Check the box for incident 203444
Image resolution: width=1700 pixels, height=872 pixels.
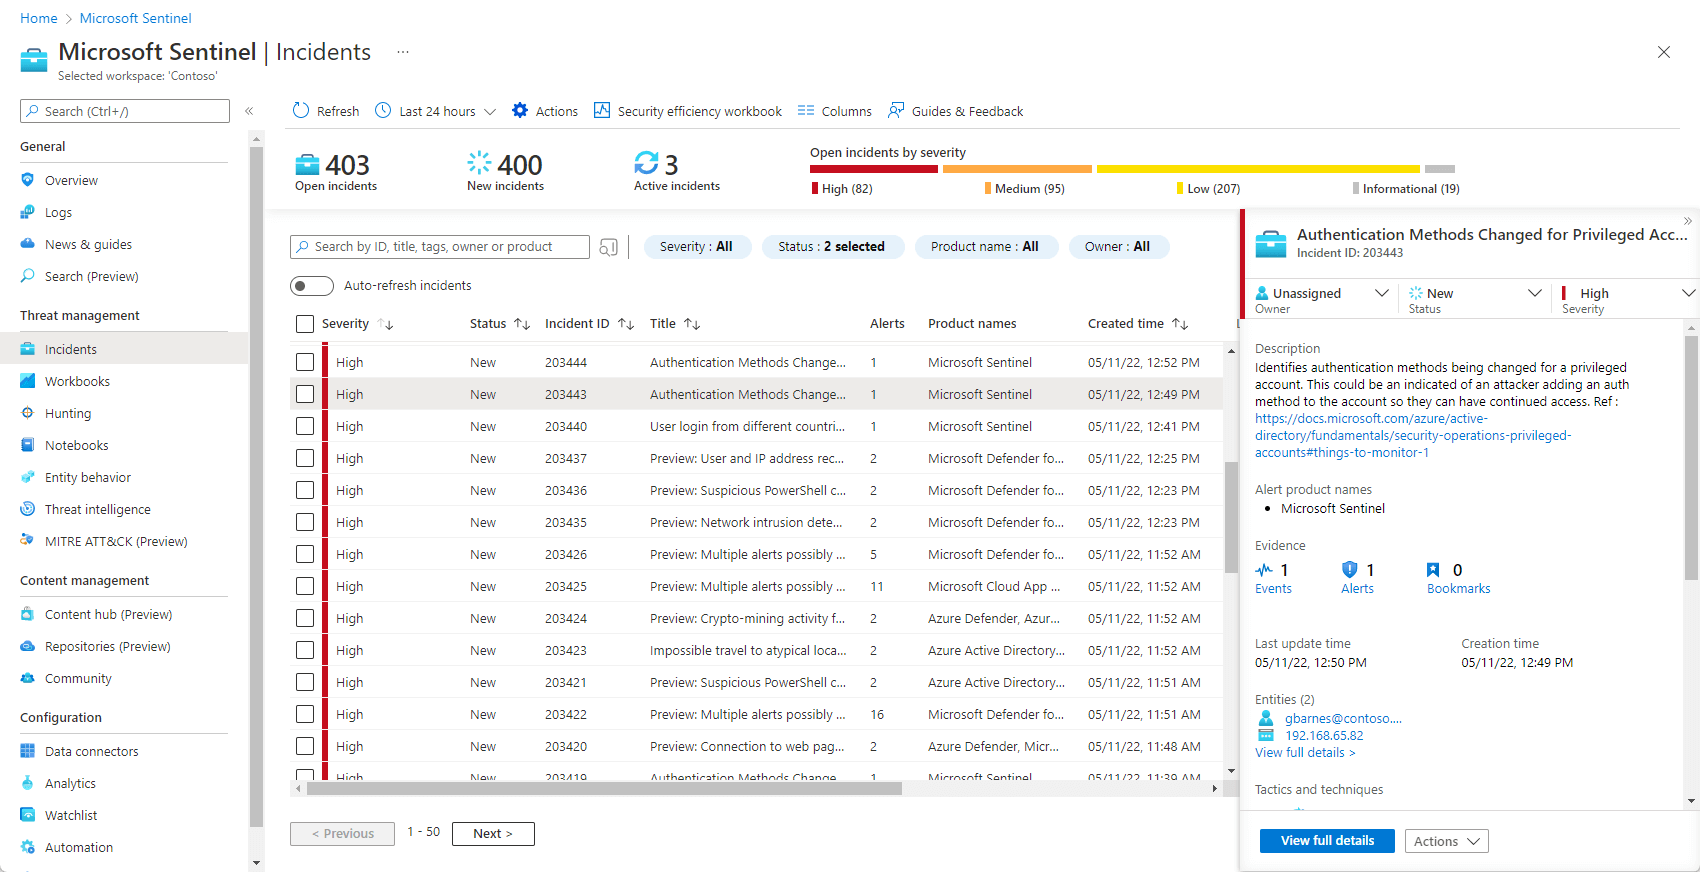[x=305, y=362]
